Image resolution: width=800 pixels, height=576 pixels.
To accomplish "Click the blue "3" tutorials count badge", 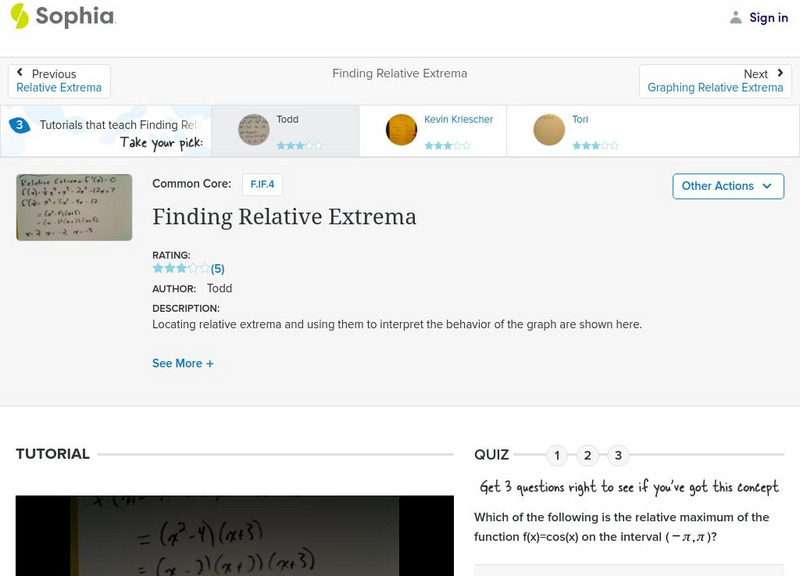I will coord(18,124).
